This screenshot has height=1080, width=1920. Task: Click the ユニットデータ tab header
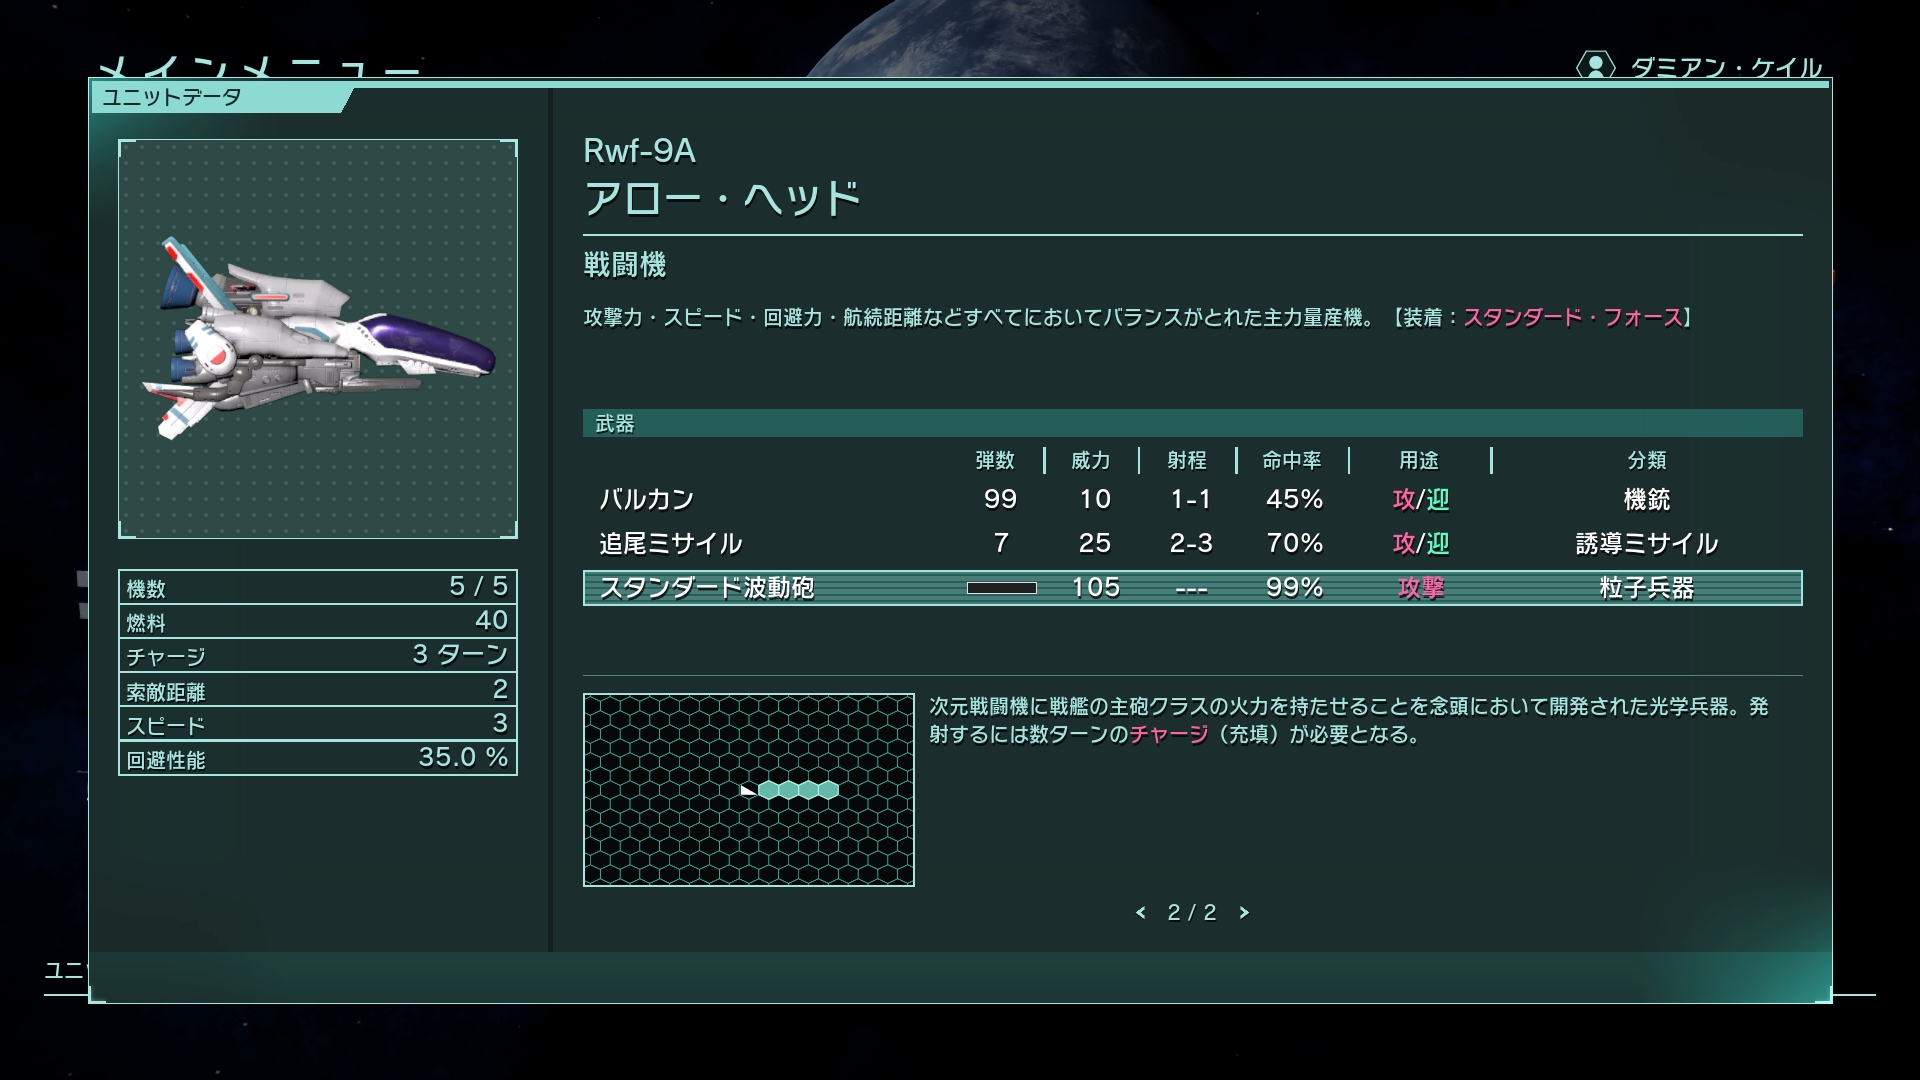172,98
